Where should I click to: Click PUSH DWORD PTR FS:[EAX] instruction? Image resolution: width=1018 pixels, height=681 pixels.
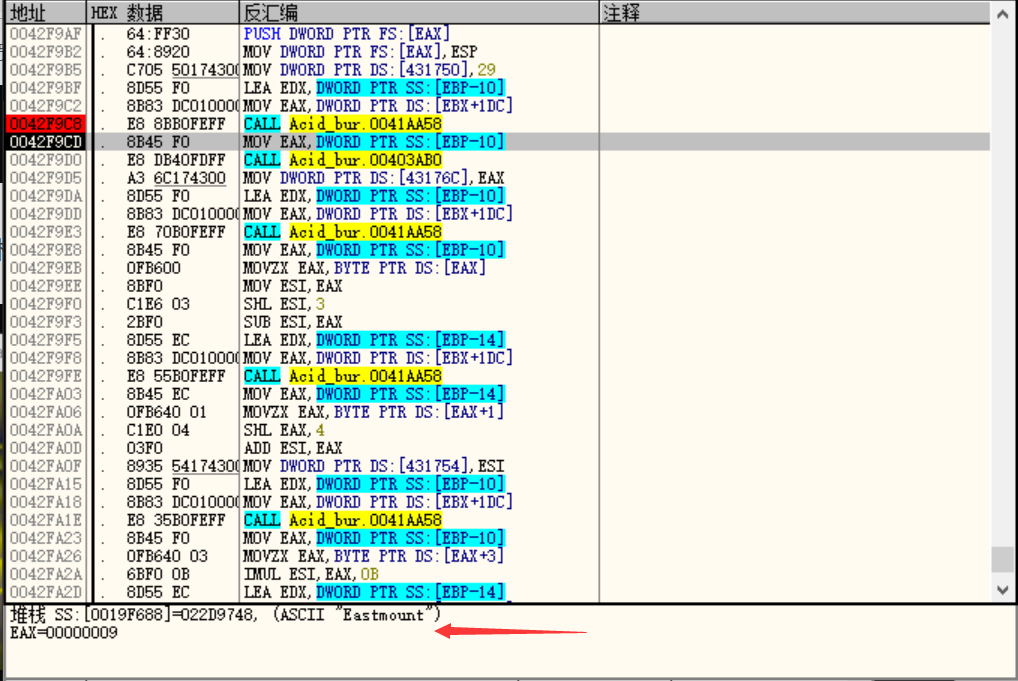point(346,34)
